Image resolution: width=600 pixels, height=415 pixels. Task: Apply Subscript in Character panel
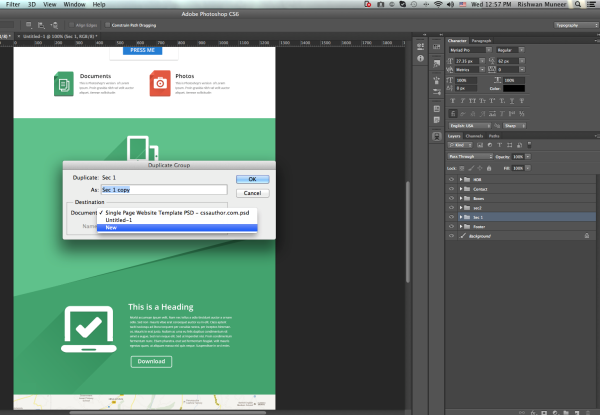(502, 101)
